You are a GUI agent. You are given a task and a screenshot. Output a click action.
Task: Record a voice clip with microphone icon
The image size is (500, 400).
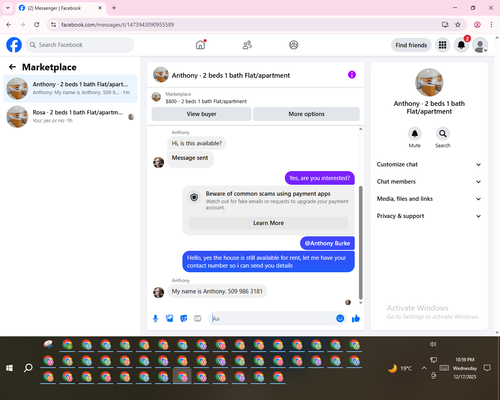(155, 318)
